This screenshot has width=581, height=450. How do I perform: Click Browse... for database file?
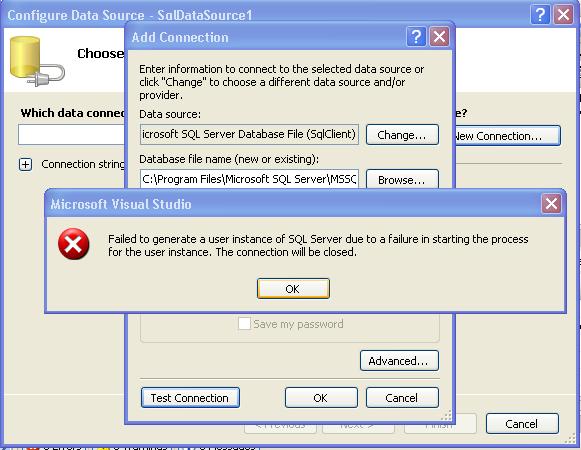402,179
